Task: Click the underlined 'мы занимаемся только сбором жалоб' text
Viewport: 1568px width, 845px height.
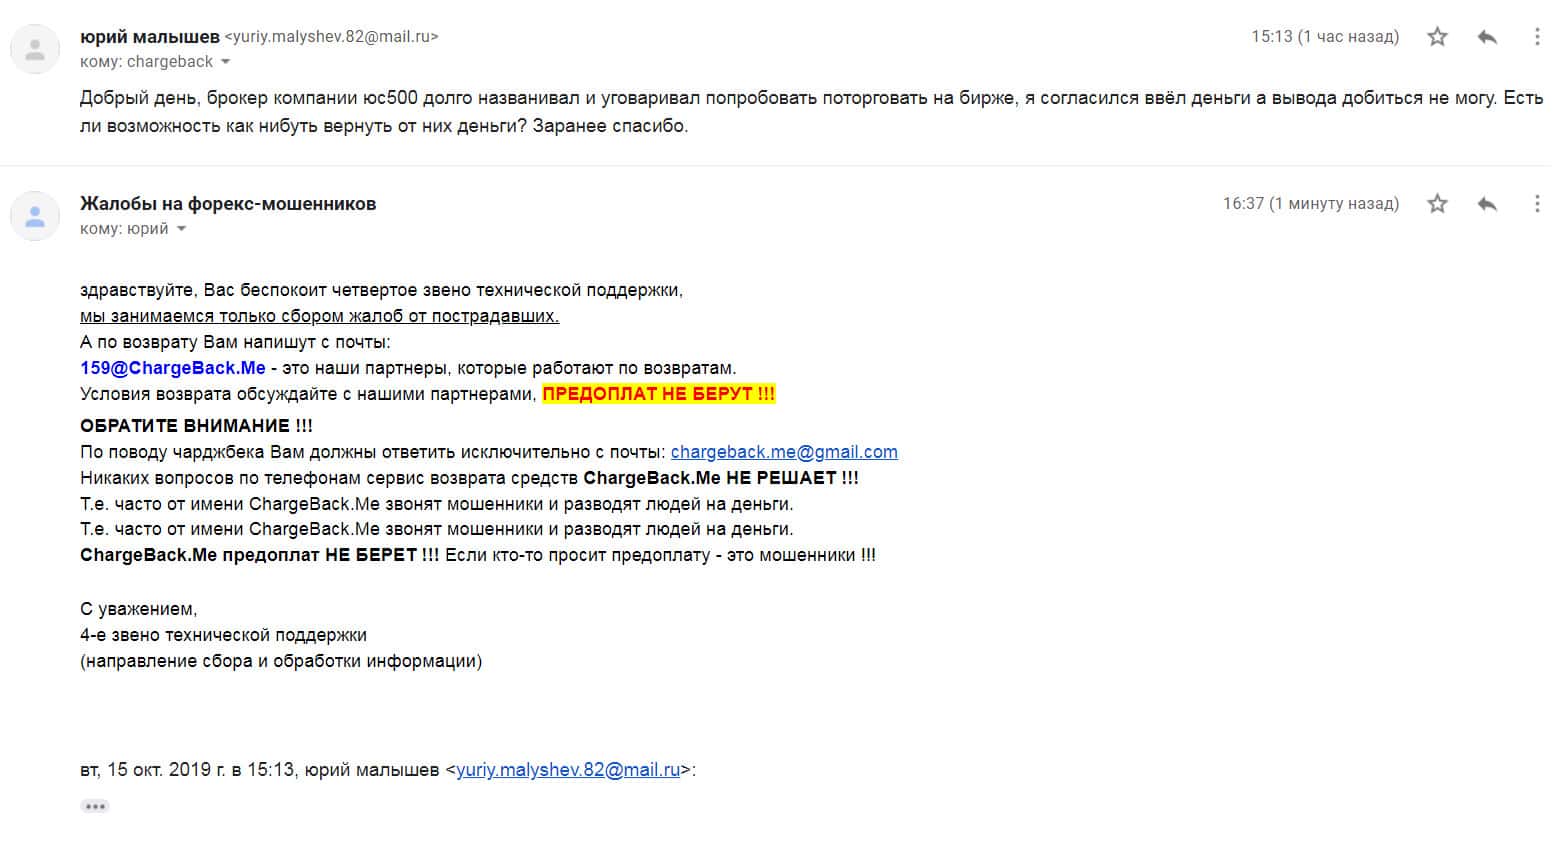Action: [319, 316]
